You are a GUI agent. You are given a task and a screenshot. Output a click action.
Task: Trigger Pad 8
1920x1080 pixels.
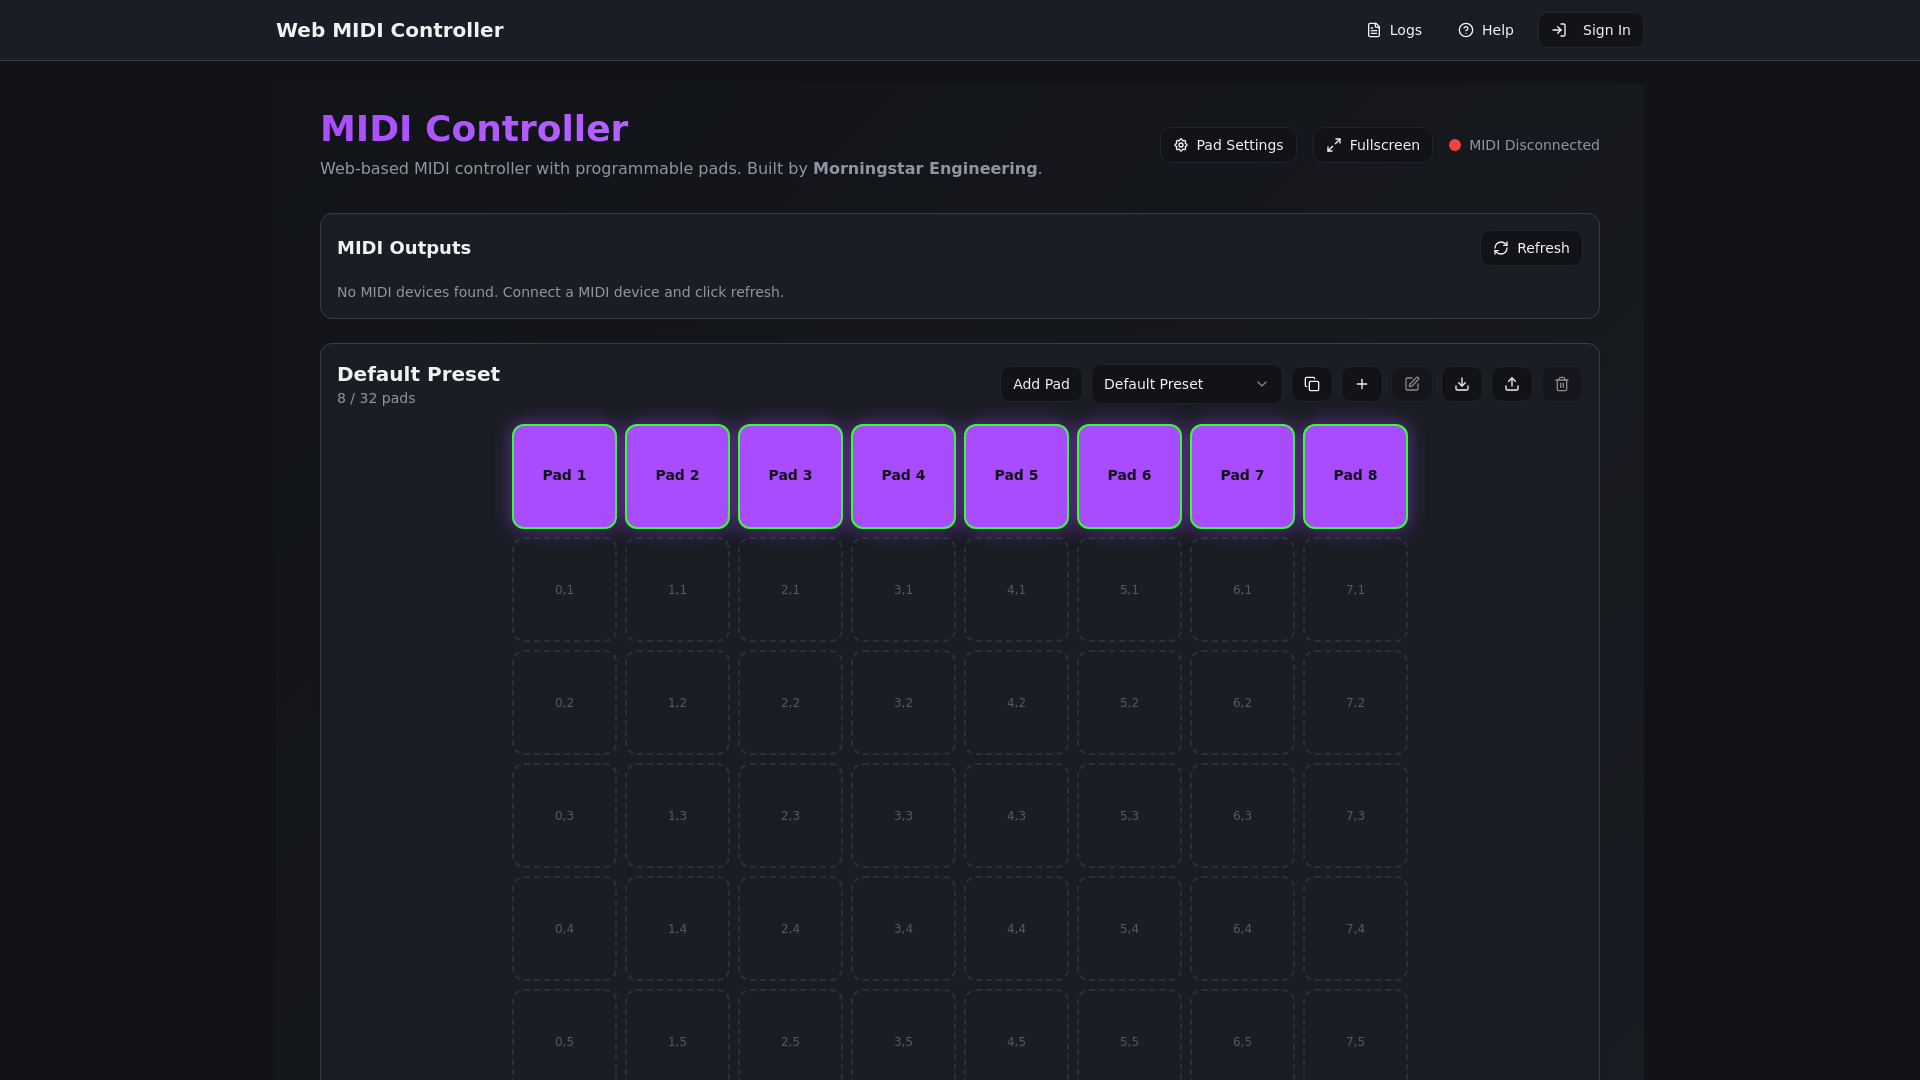point(1355,476)
